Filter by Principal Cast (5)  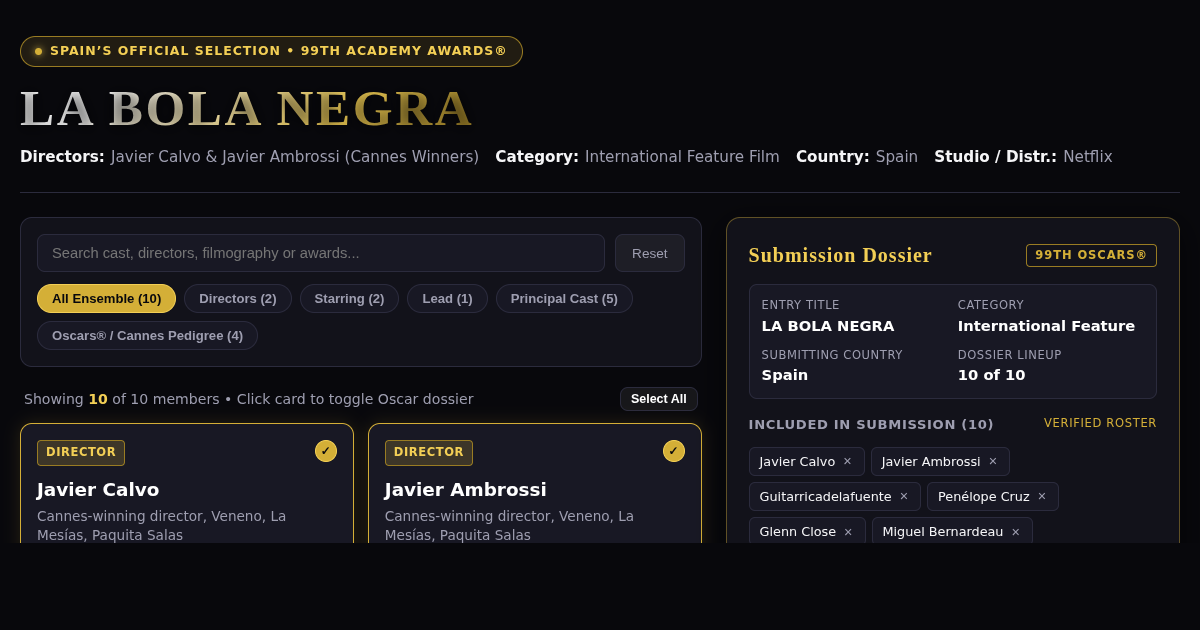pyautogui.click(x=564, y=298)
